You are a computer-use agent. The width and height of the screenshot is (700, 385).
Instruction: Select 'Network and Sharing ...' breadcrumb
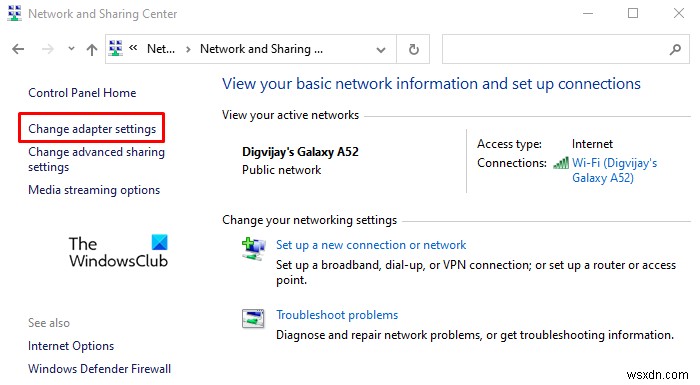point(261,49)
